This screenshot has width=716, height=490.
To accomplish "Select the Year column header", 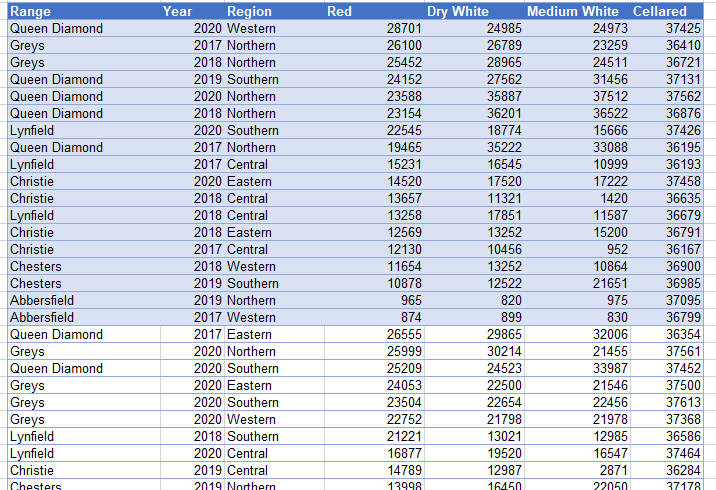I will [177, 11].
